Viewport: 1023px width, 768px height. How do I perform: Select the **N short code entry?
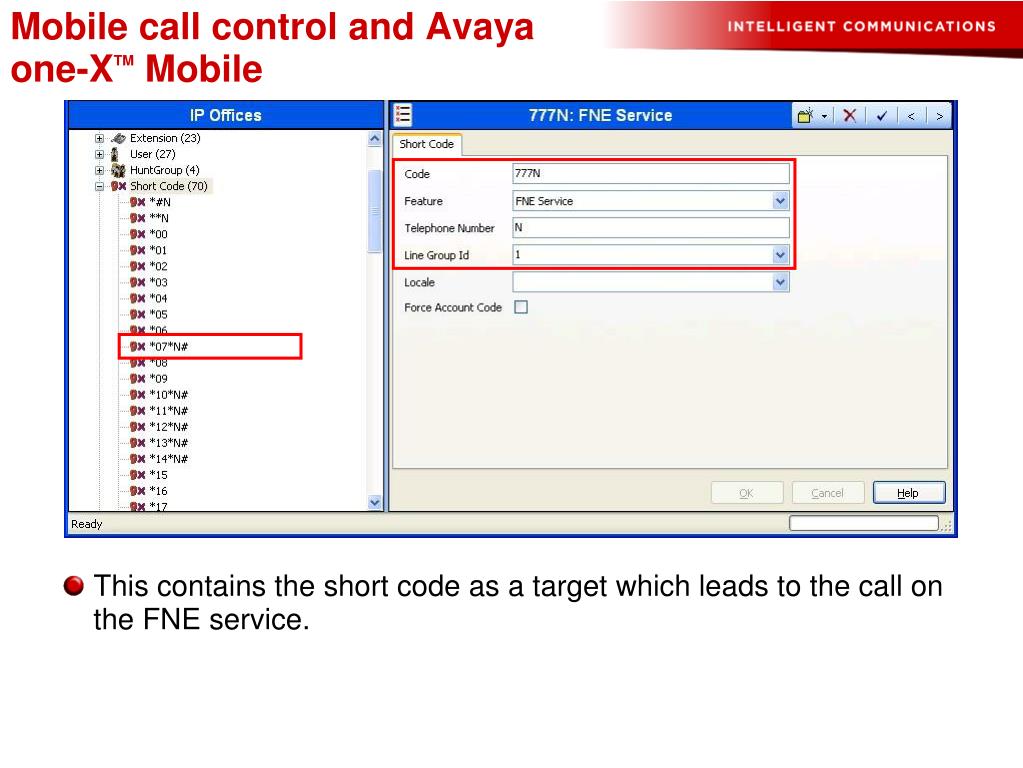[159, 219]
